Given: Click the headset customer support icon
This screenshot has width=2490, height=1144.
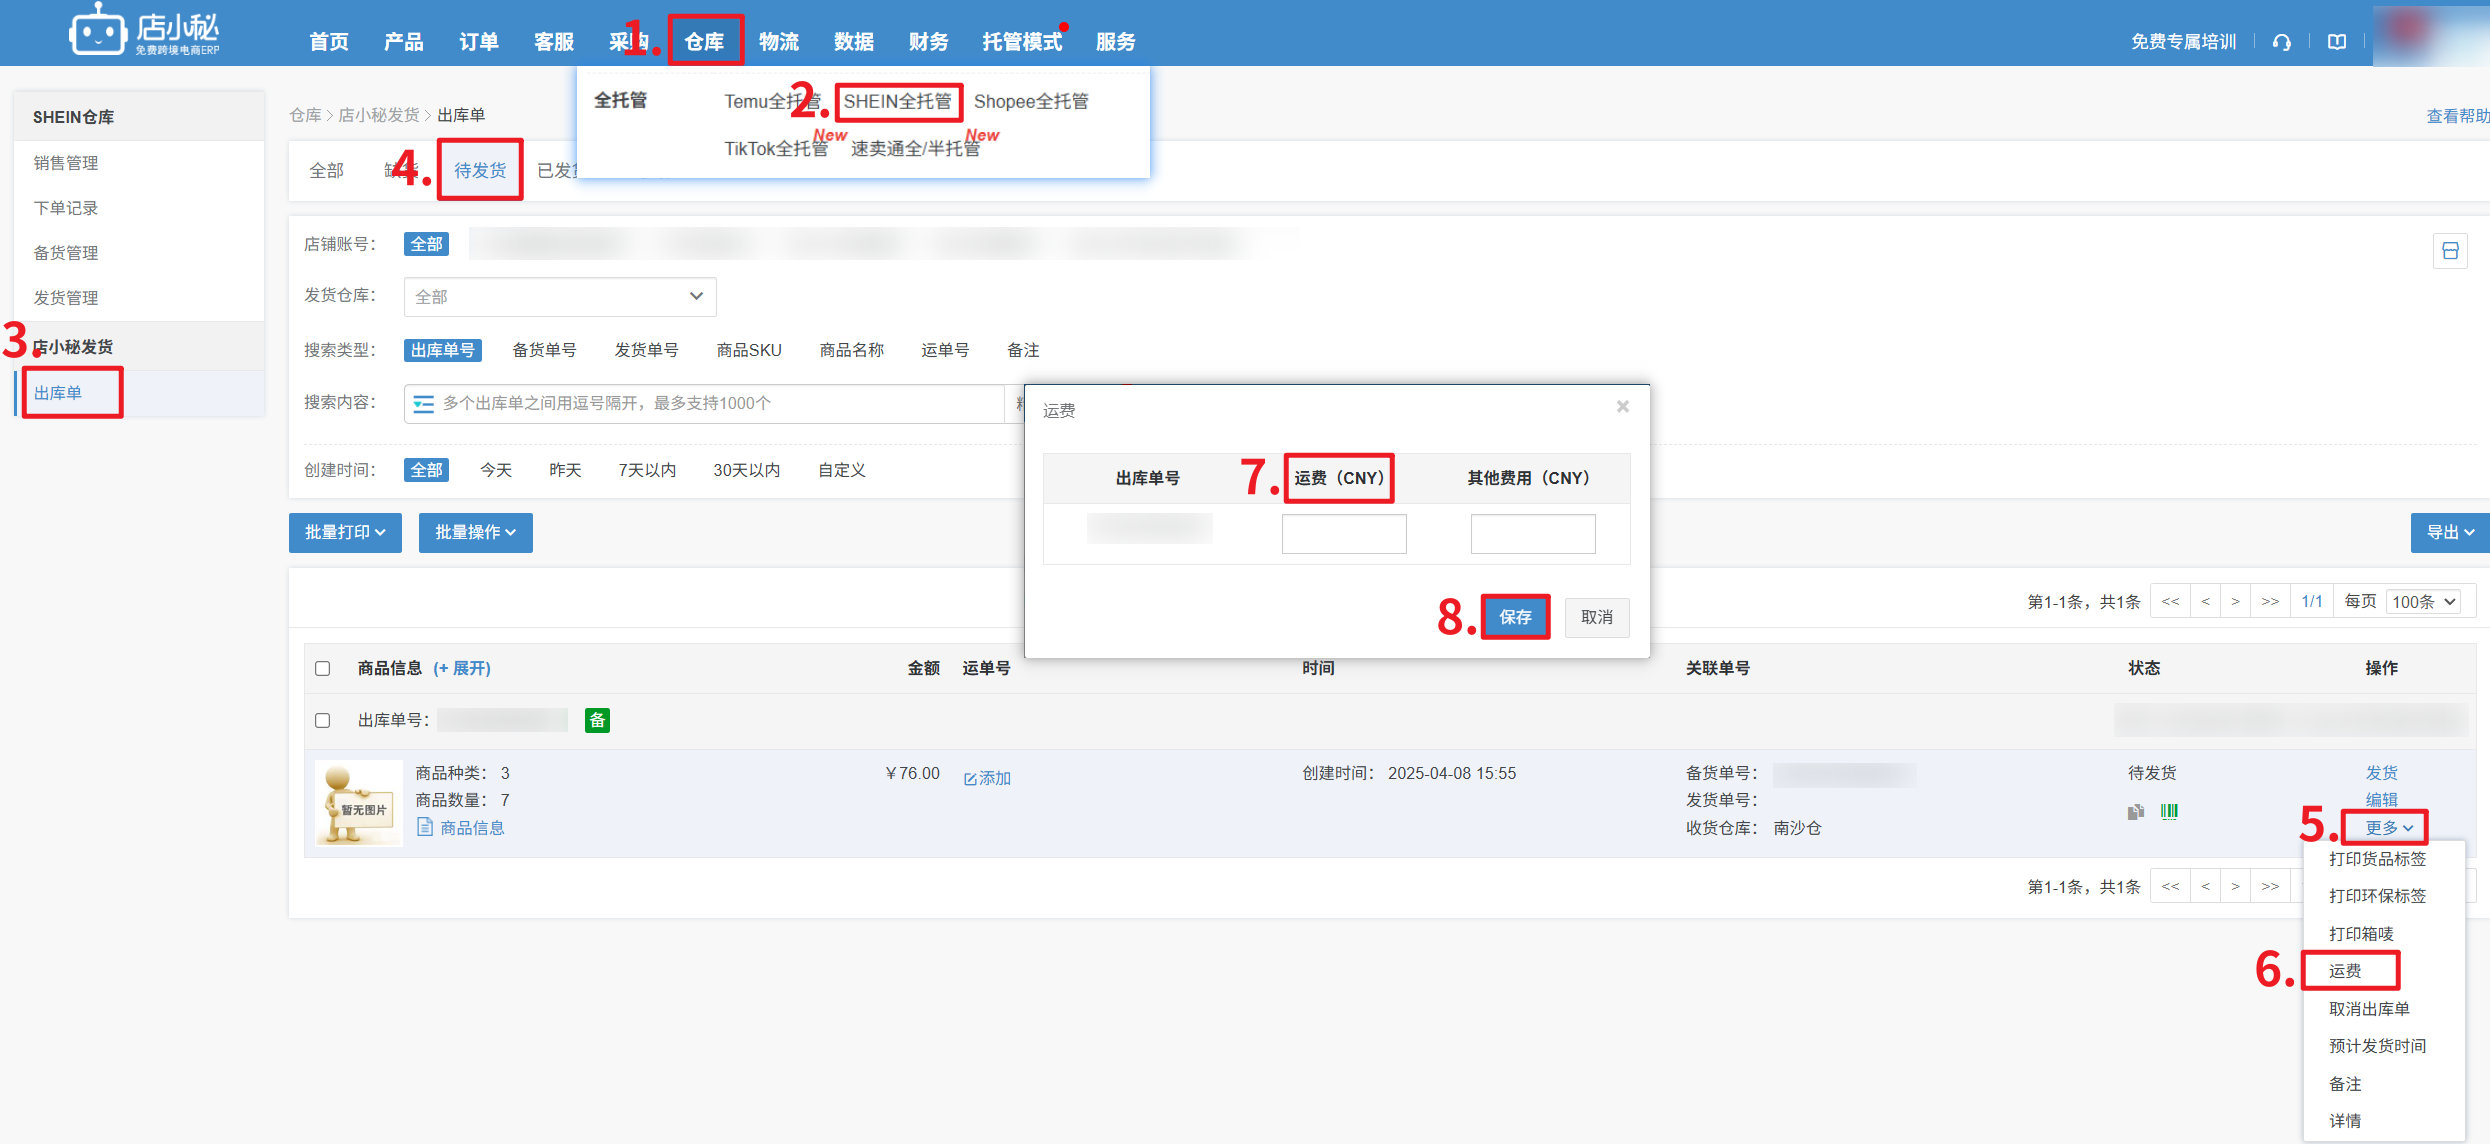Looking at the screenshot, I should coord(2281,42).
